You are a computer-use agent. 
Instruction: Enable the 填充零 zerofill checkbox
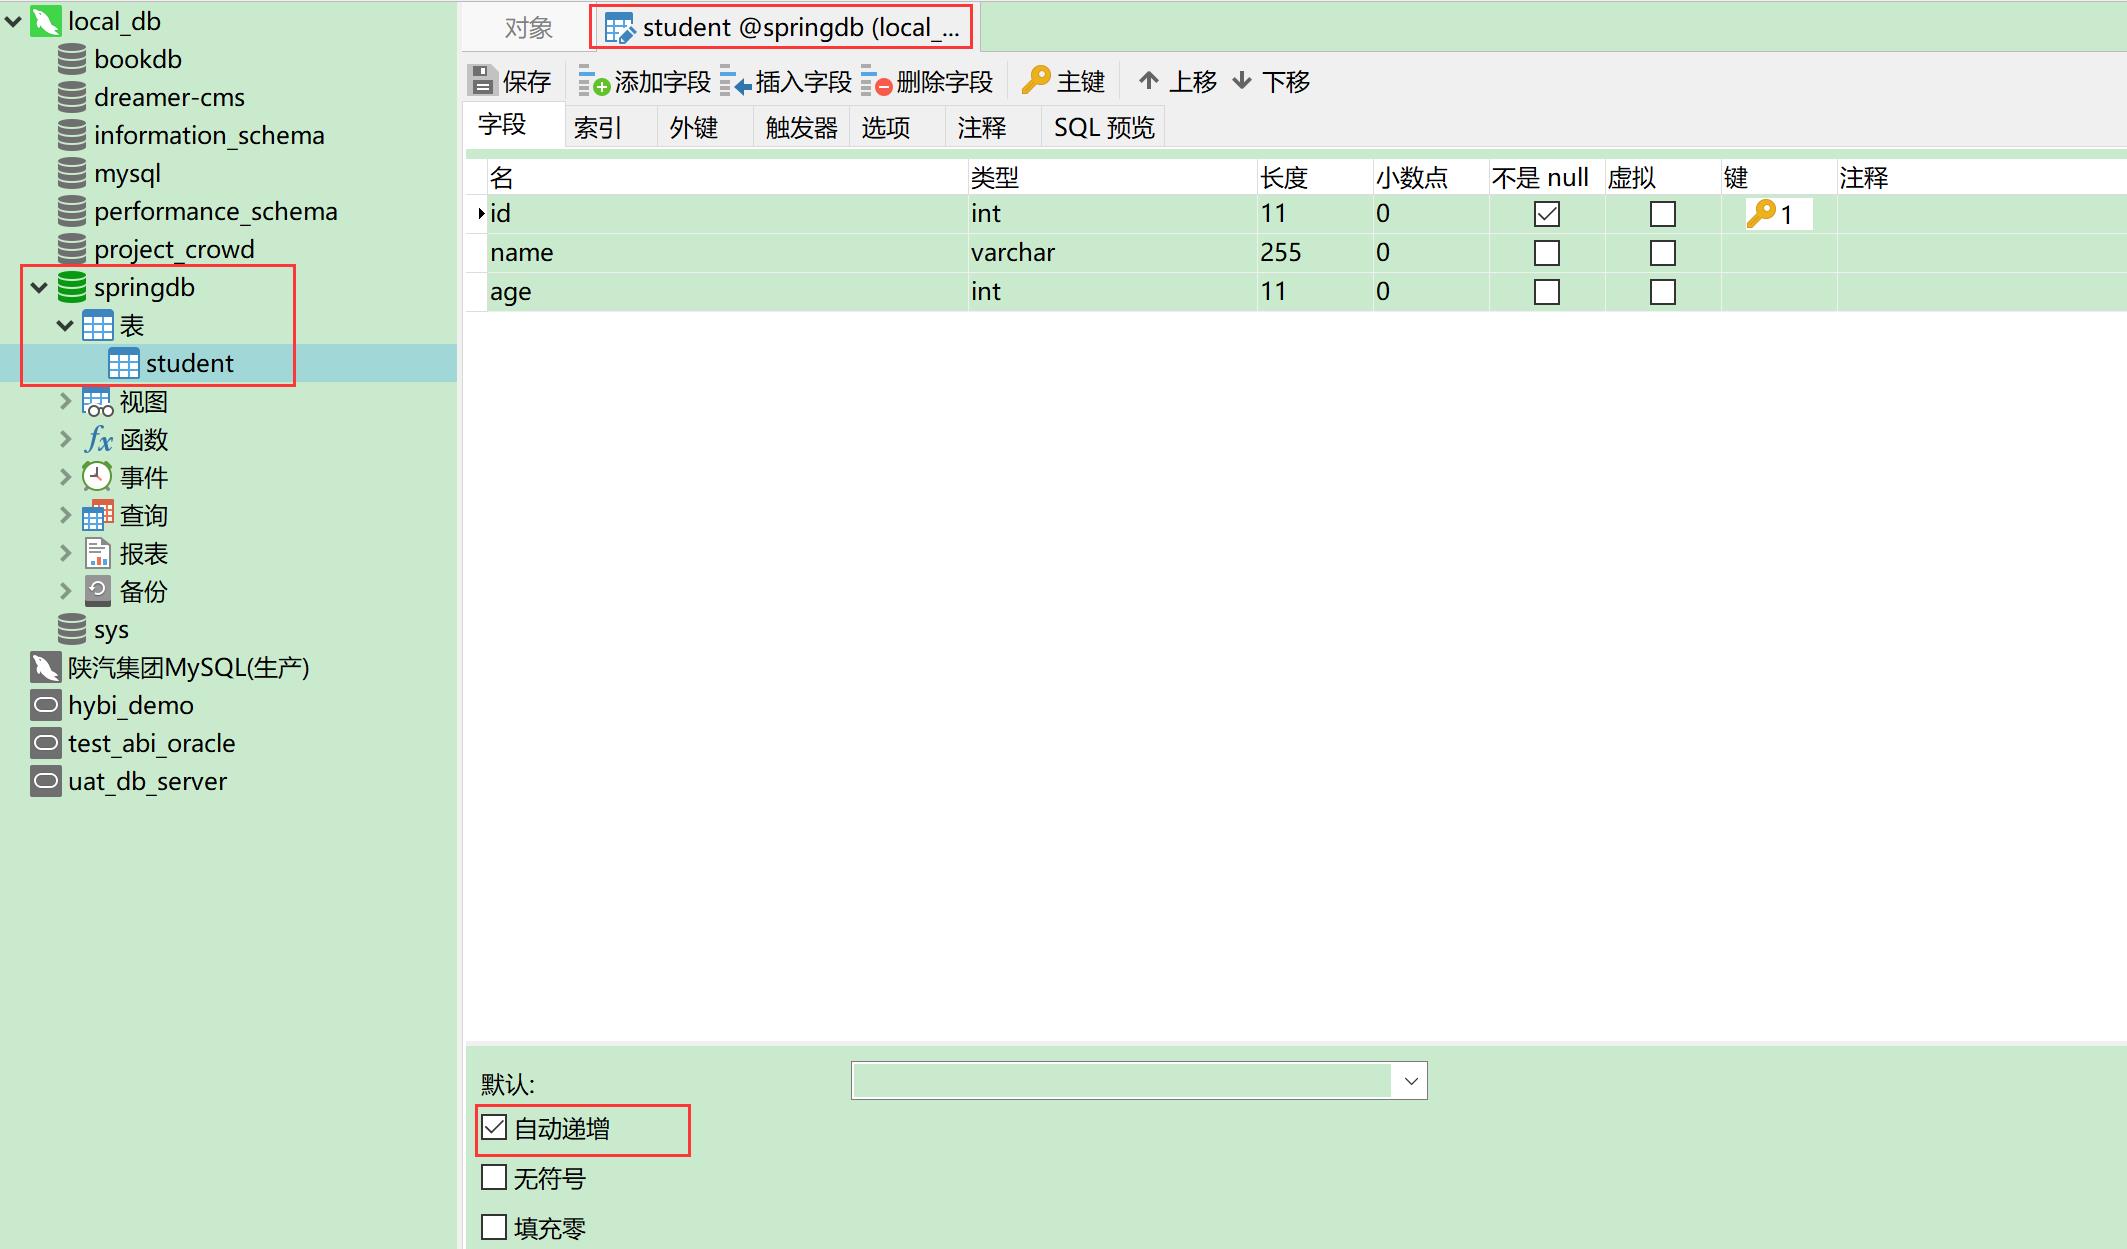pos(494,1227)
